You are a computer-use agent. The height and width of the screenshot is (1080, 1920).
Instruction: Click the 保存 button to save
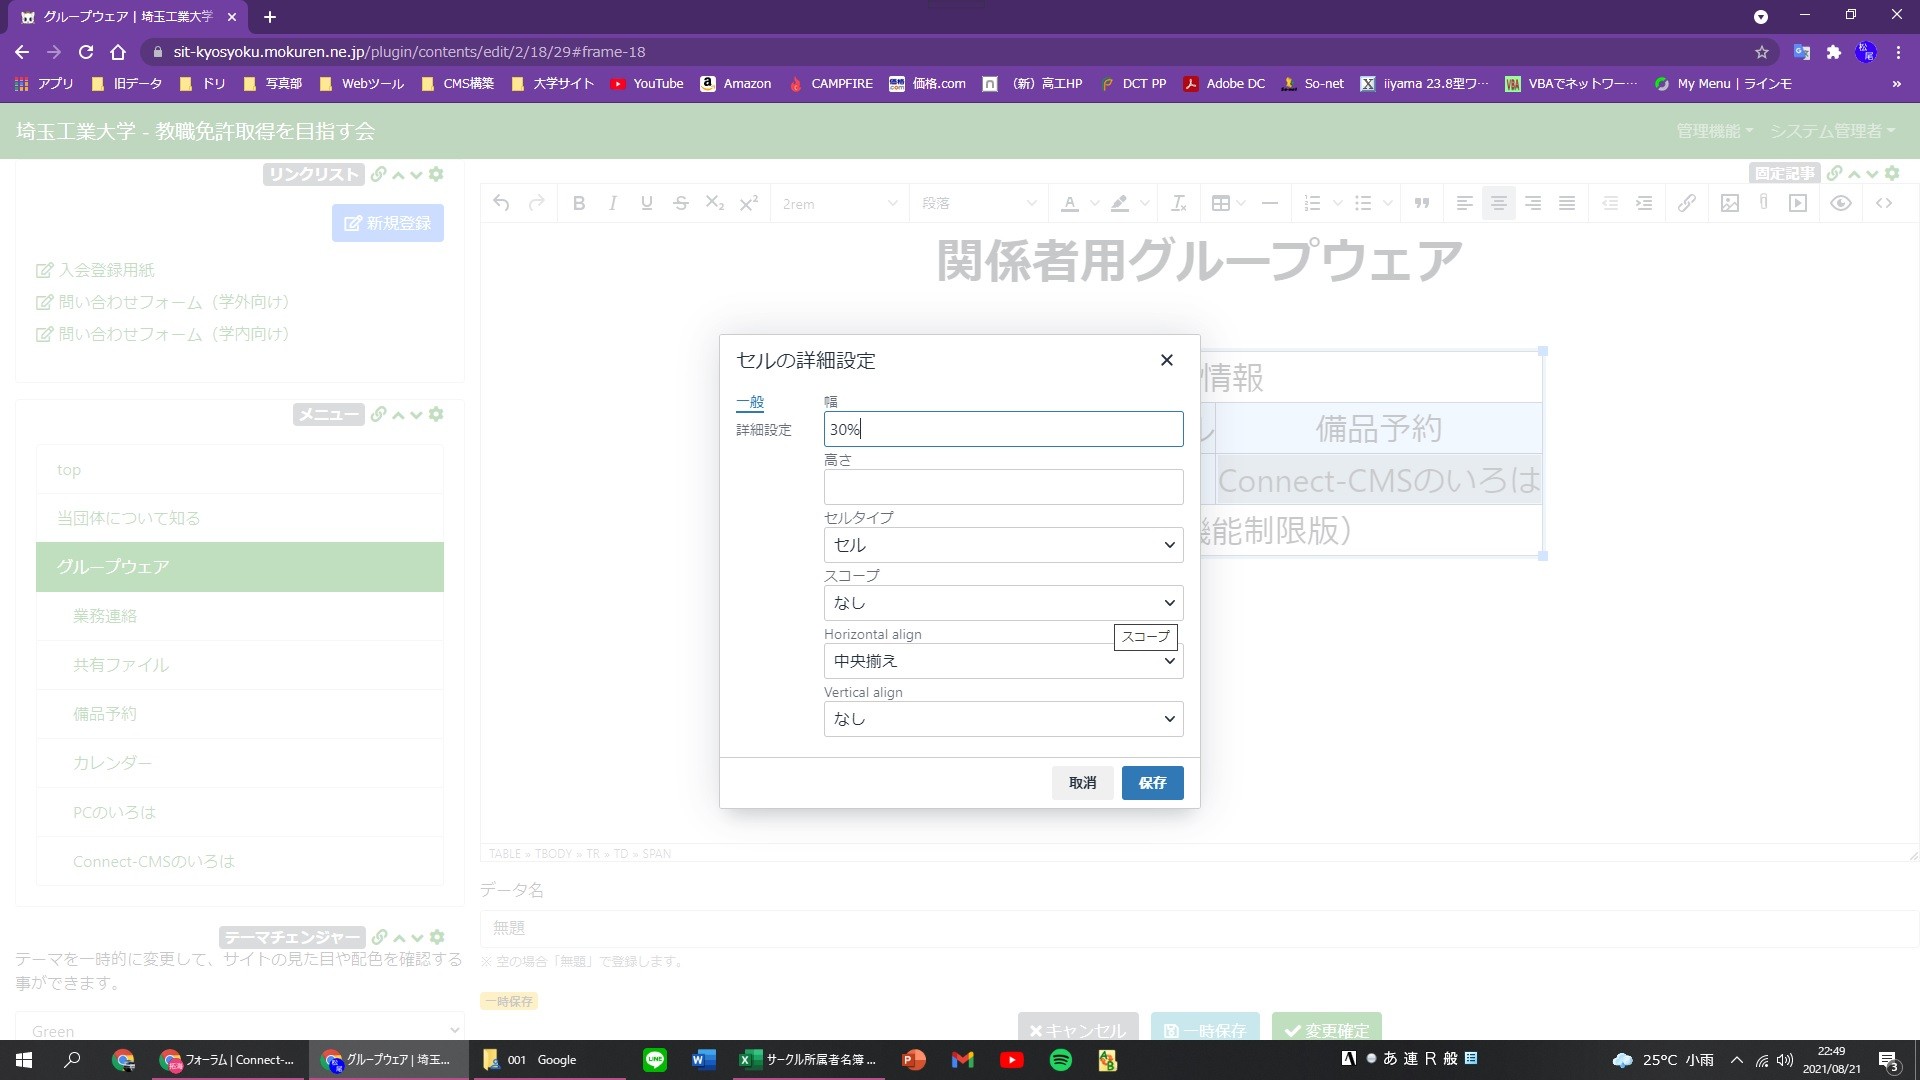click(x=1151, y=783)
